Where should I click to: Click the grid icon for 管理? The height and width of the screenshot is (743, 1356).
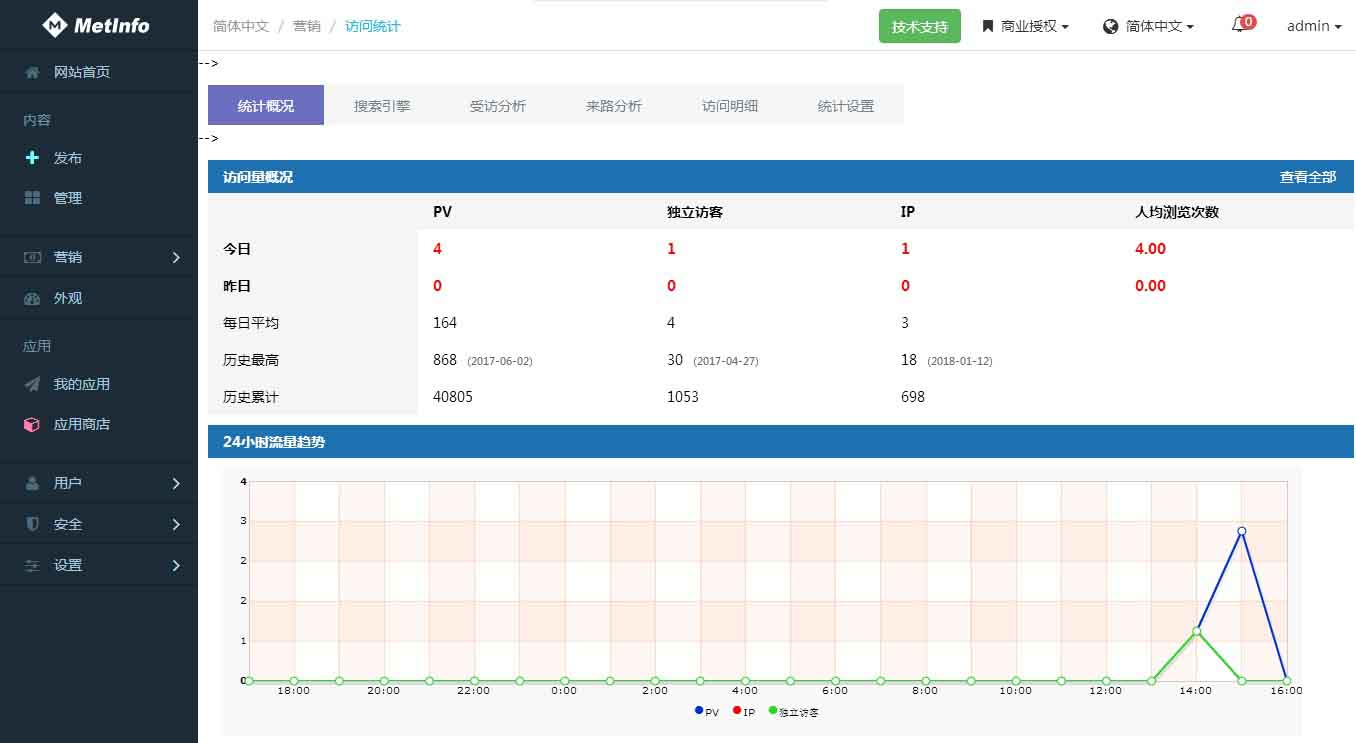[x=32, y=198]
